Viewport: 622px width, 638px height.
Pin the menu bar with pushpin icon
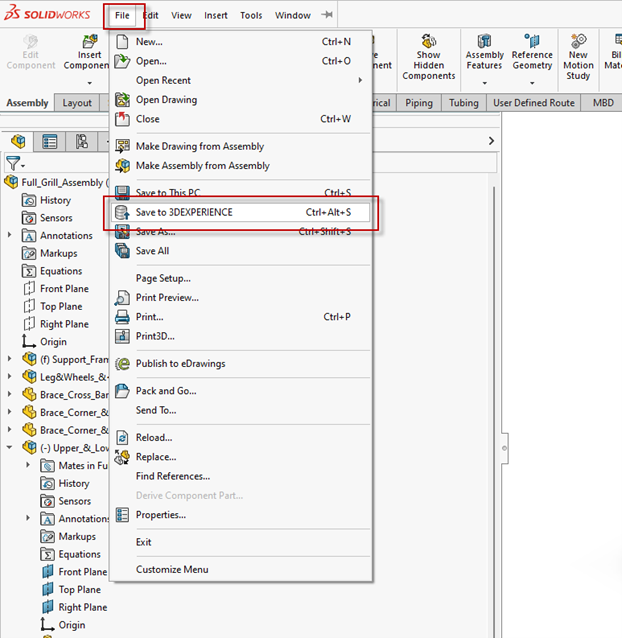327,15
